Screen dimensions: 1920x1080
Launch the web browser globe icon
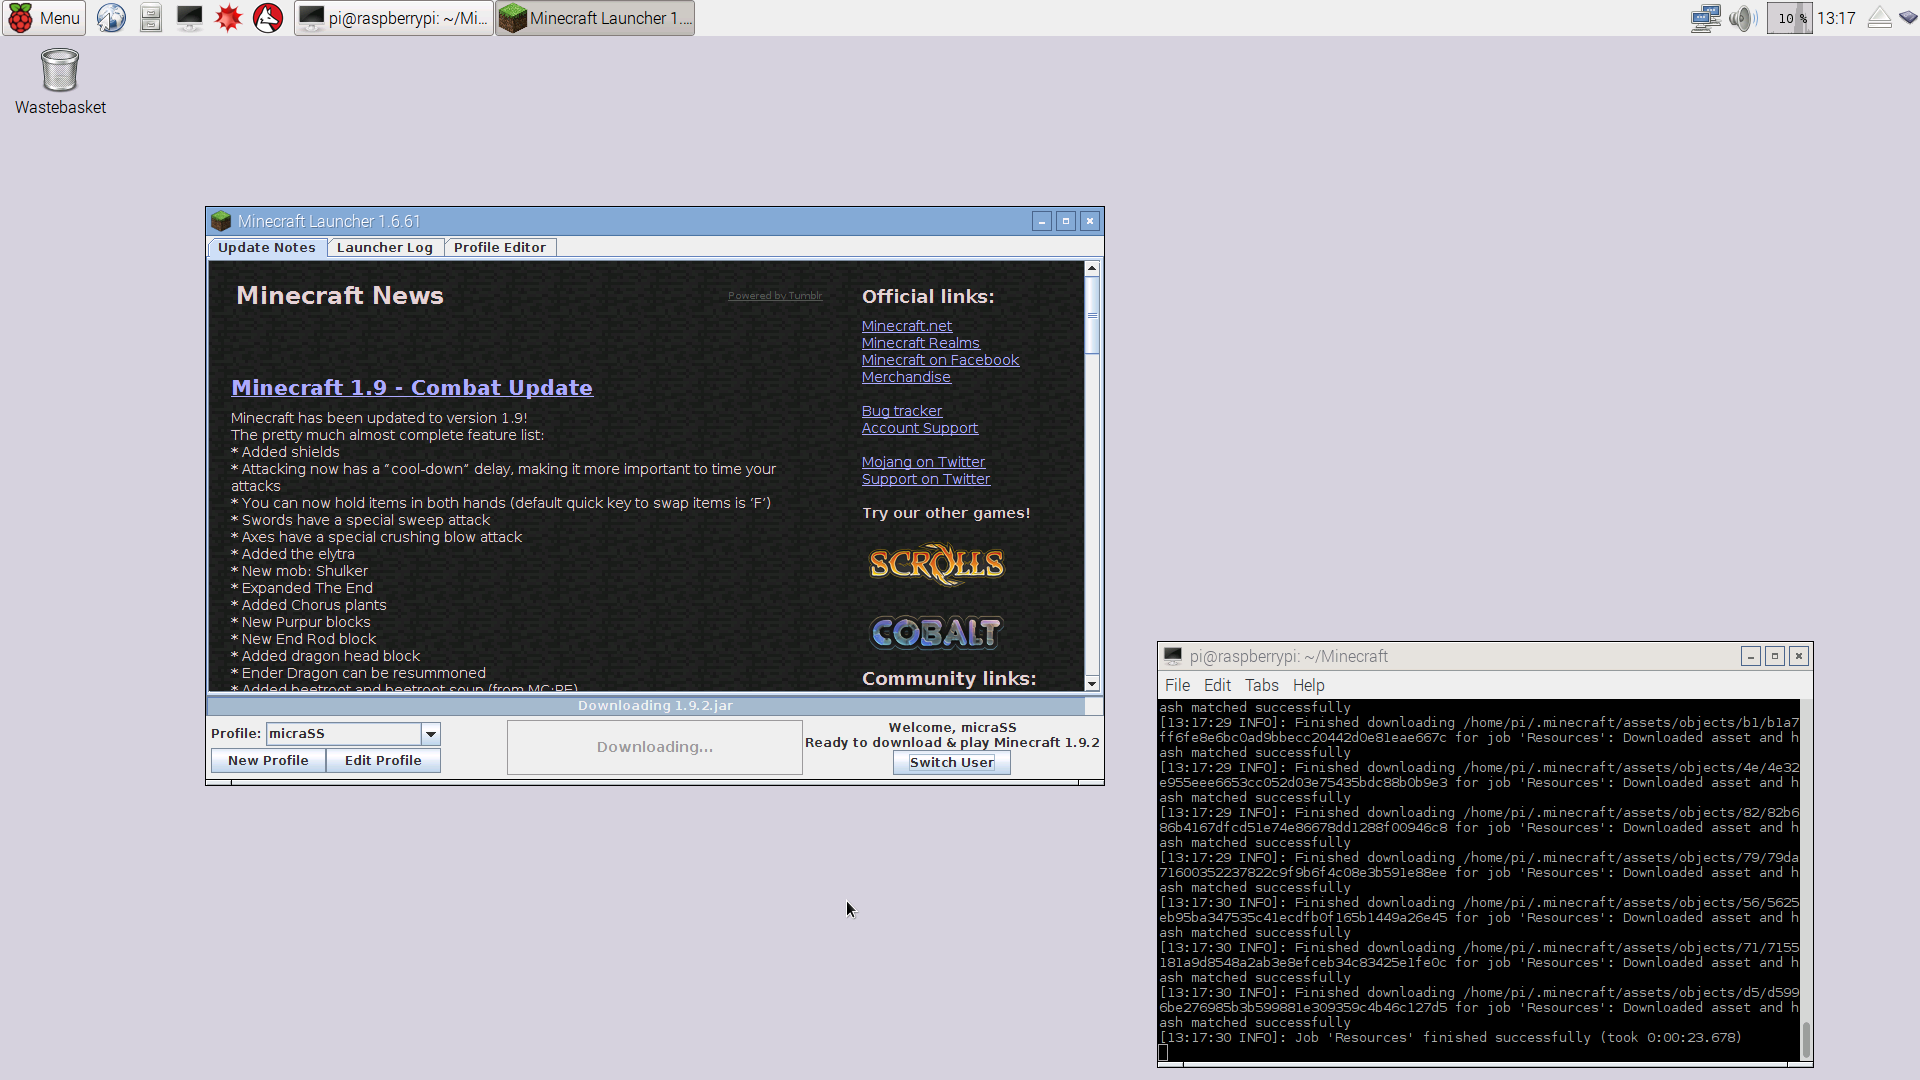[111, 18]
